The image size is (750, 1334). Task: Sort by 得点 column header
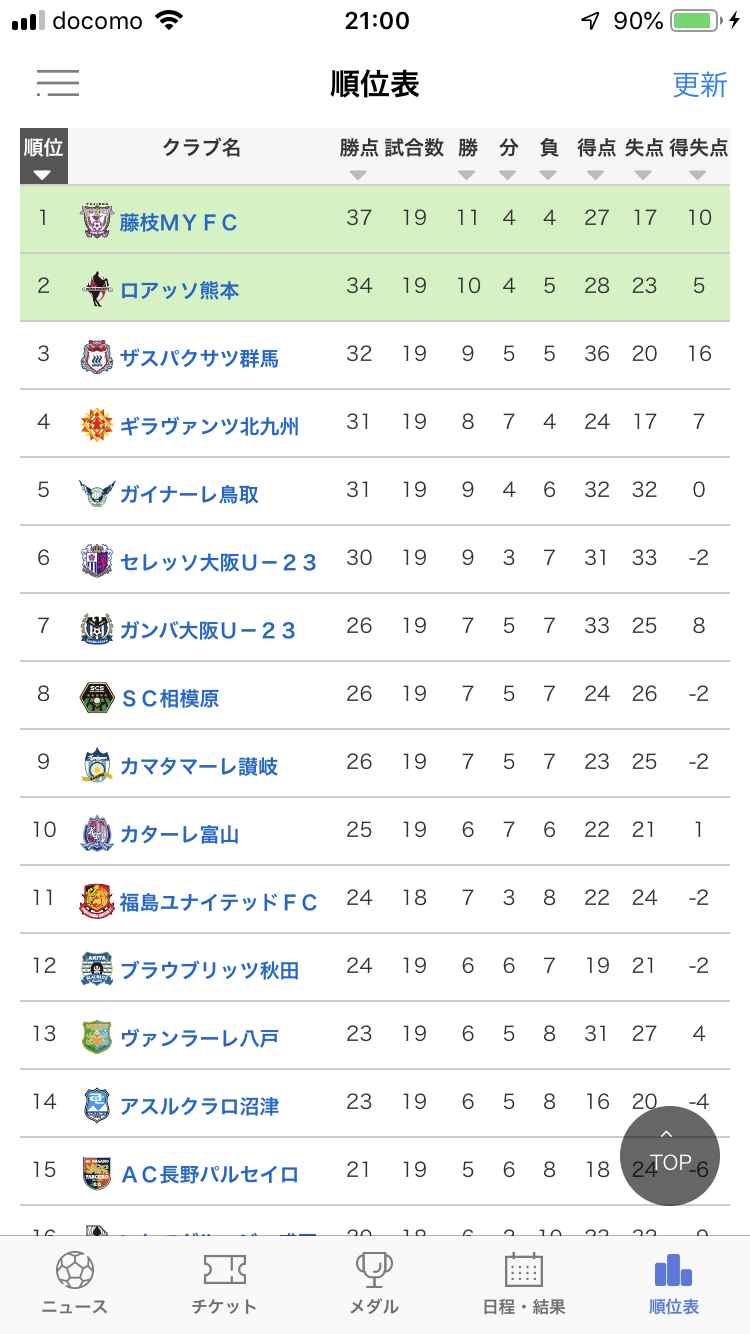[x=596, y=149]
